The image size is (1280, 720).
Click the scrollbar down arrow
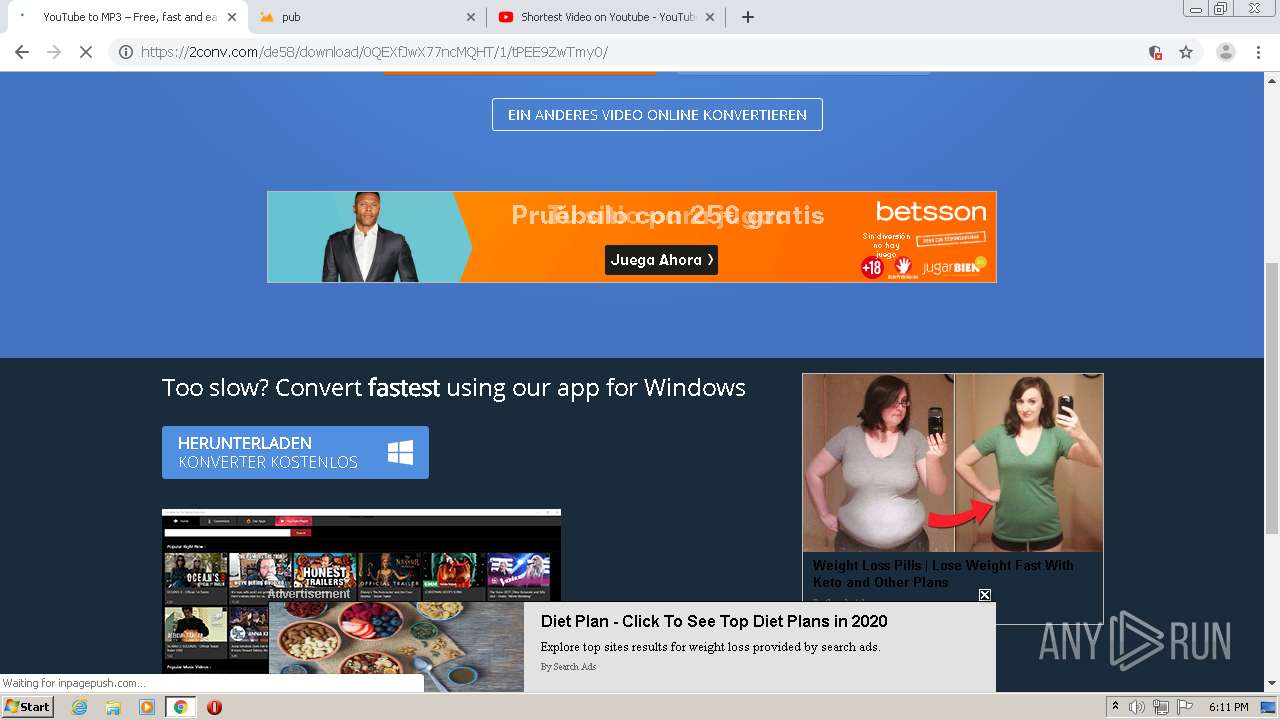tap(1272, 683)
